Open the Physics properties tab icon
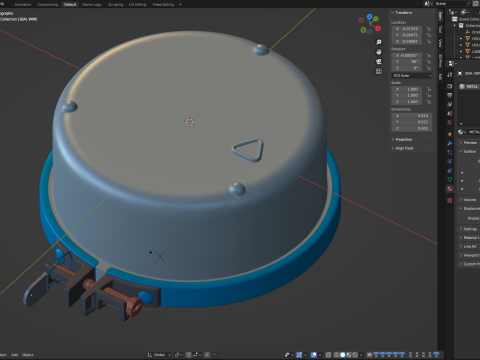 click(x=450, y=161)
